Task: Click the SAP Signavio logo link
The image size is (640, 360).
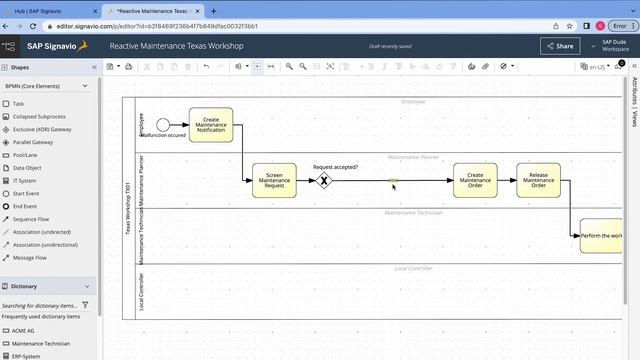Action: tap(57, 46)
